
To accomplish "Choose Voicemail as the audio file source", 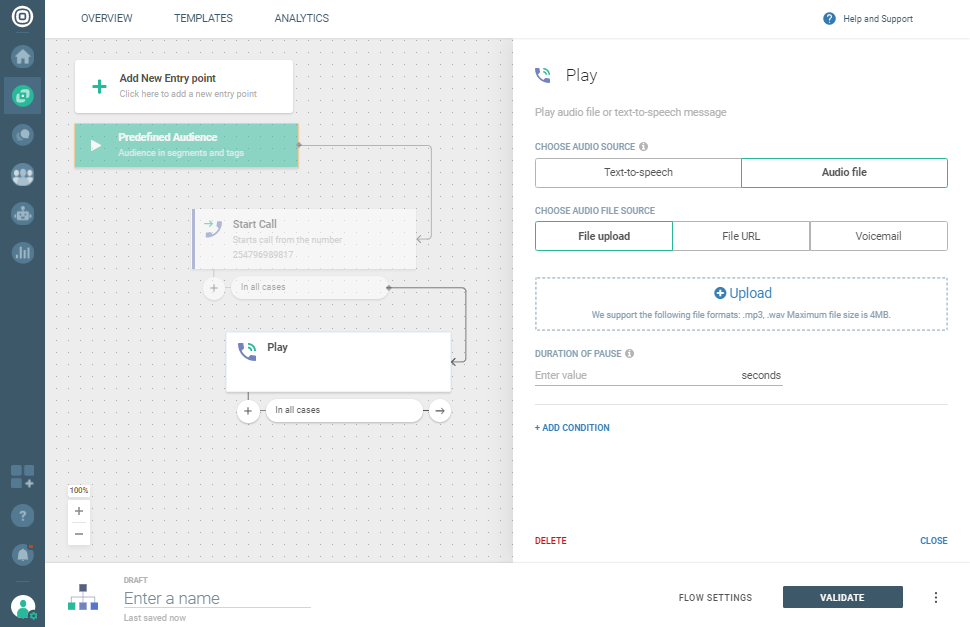I will click(878, 235).
